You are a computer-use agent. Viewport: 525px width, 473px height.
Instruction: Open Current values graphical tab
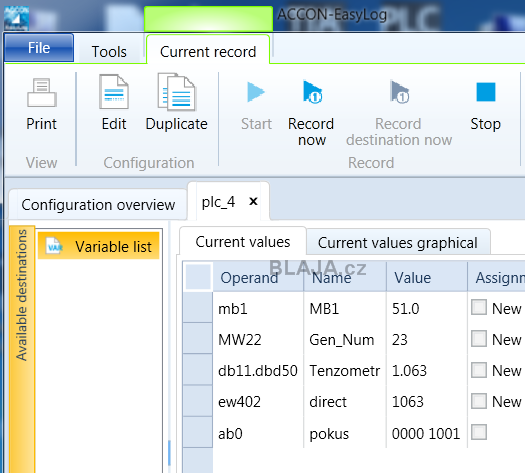coord(398,243)
